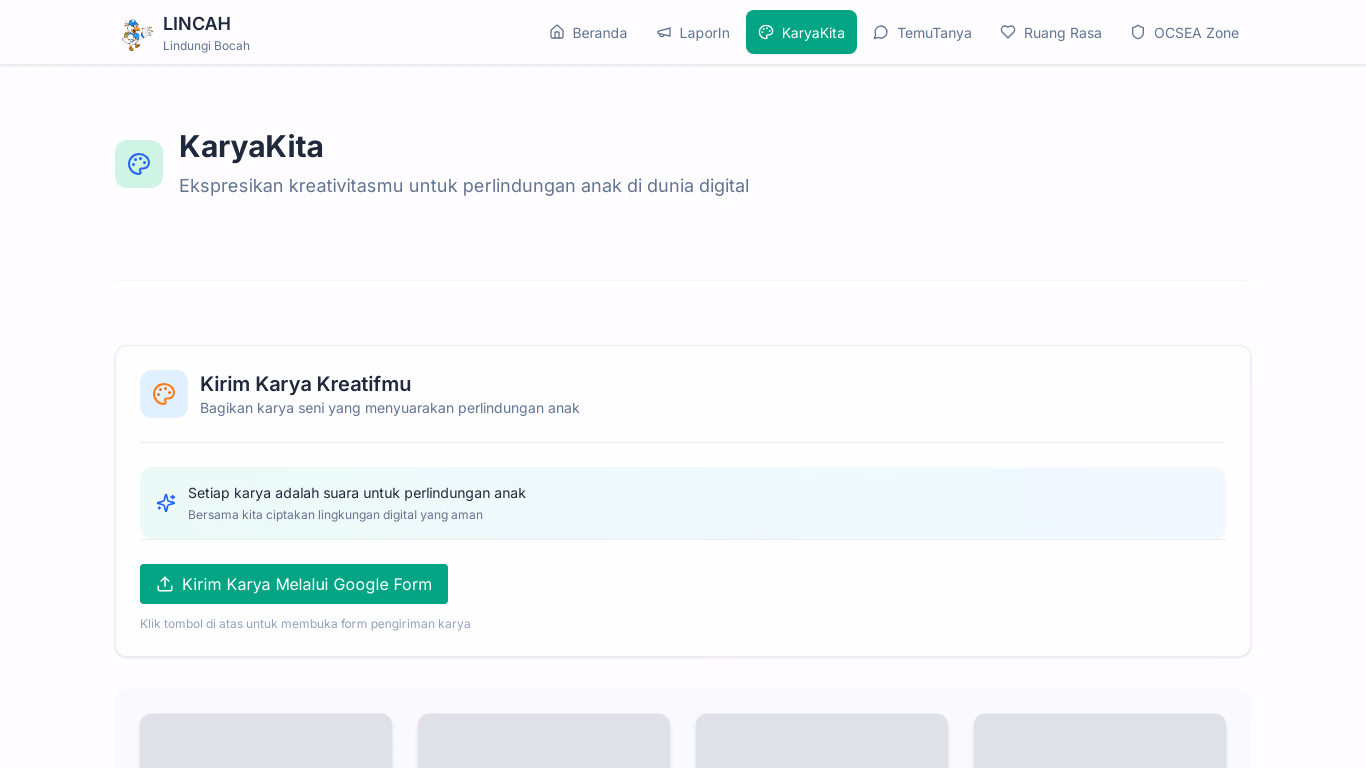Click the Setiap karya adalah suara text

click(x=357, y=493)
